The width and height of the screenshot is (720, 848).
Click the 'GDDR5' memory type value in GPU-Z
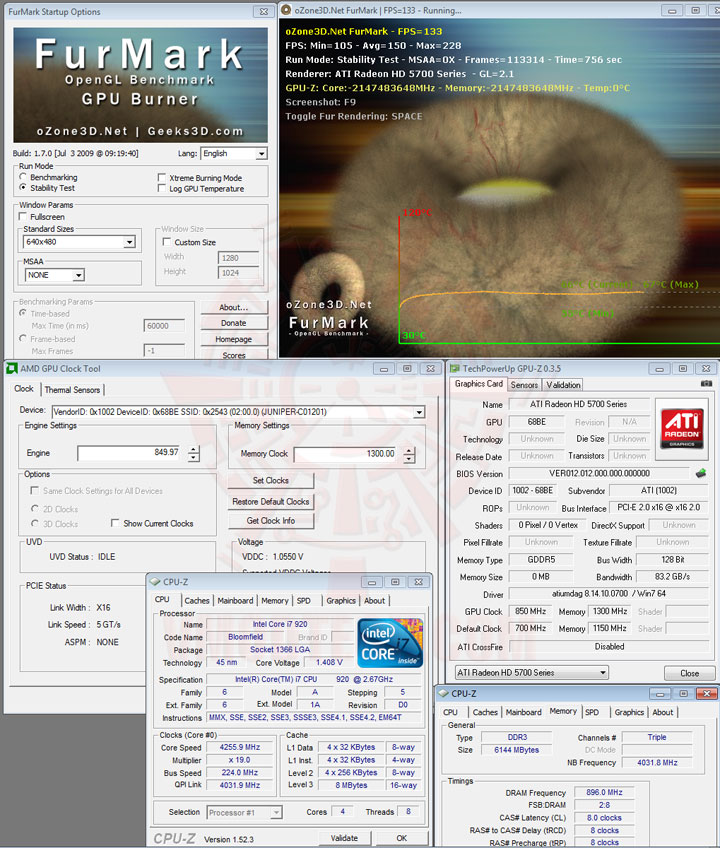coord(541,560)
